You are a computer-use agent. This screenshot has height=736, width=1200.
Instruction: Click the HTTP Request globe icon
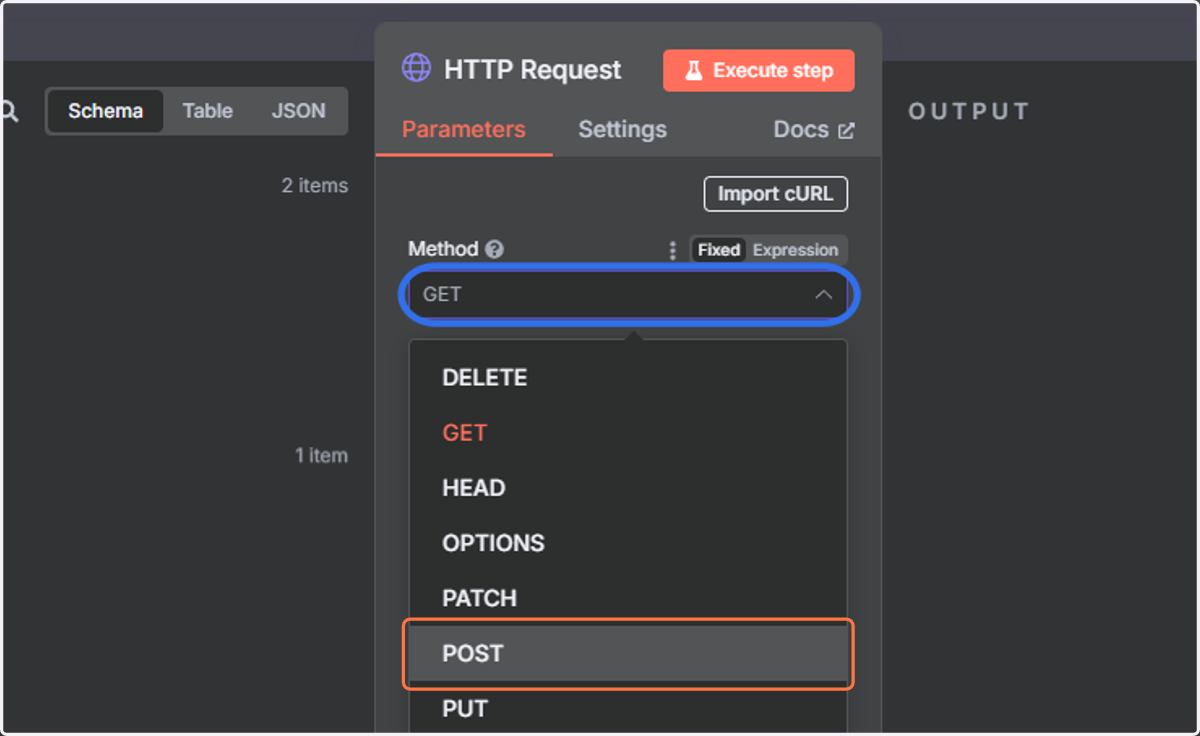point(416,69)
